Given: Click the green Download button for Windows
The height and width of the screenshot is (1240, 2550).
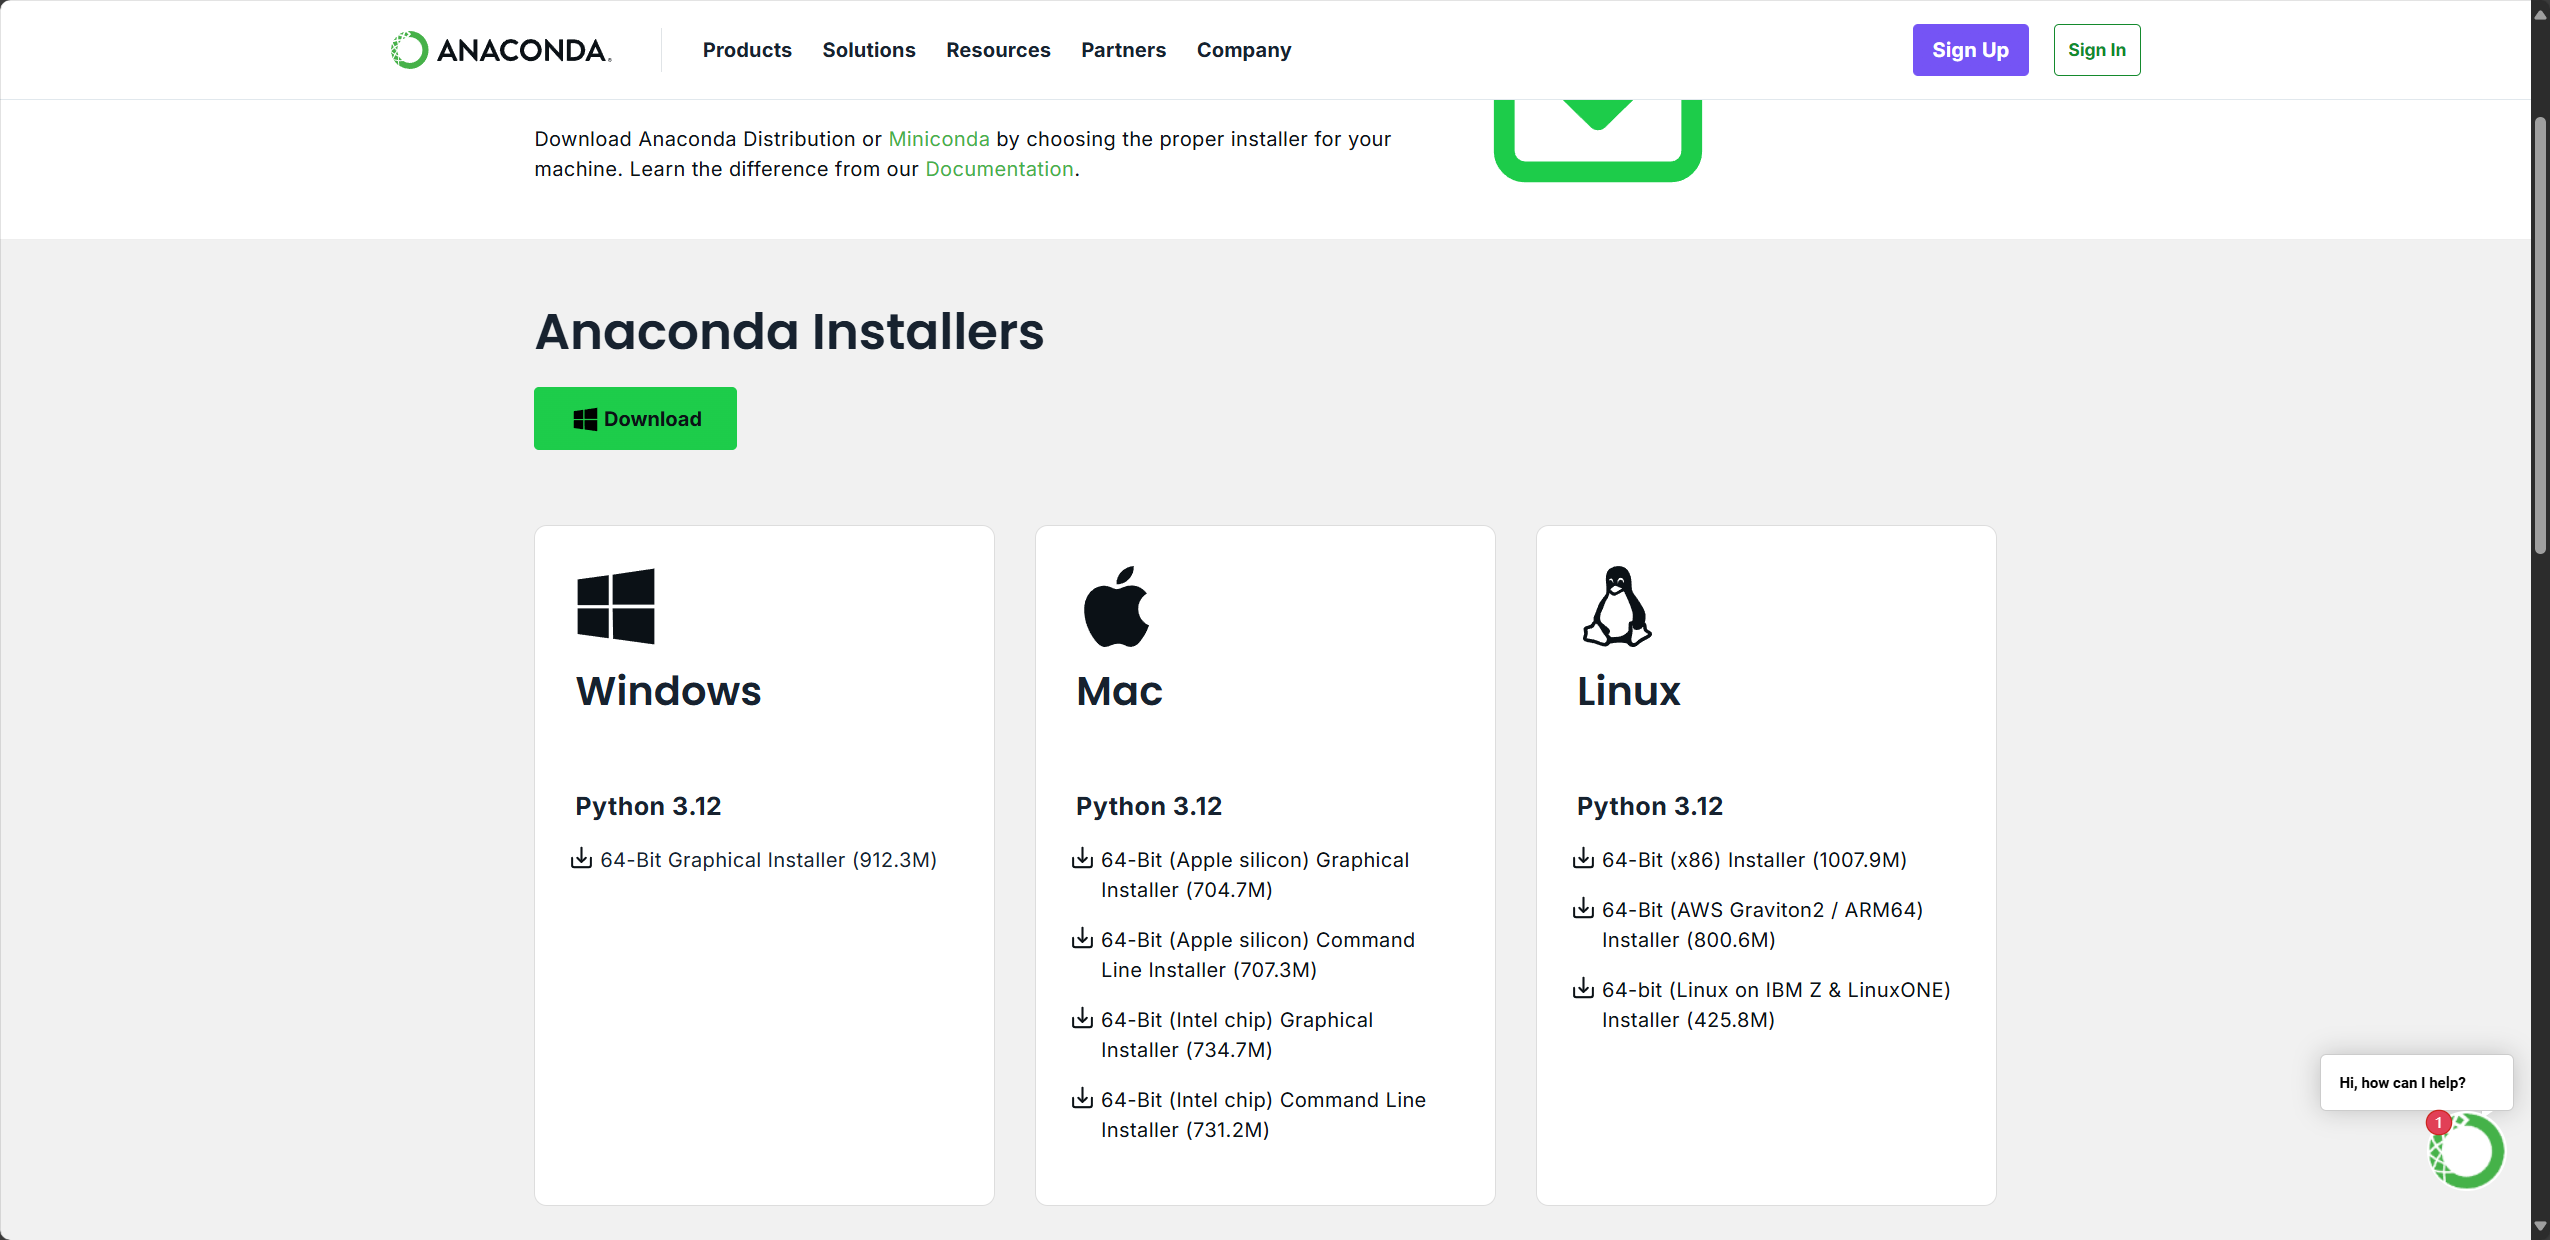Looking at the screenshot, I should (x=635, y=418).
